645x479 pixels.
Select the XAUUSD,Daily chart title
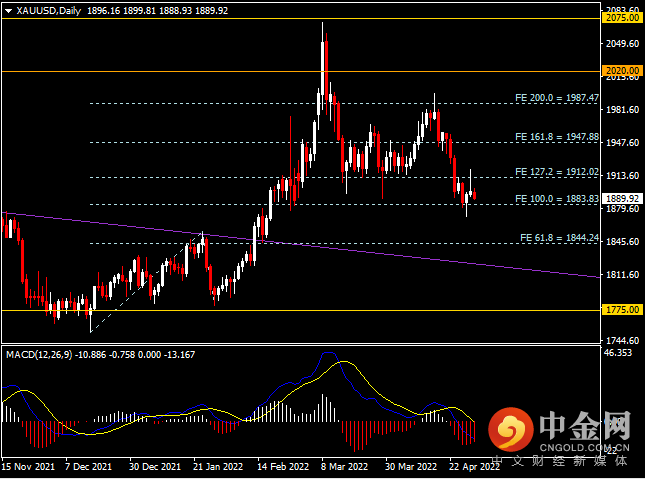pos(49,11)
